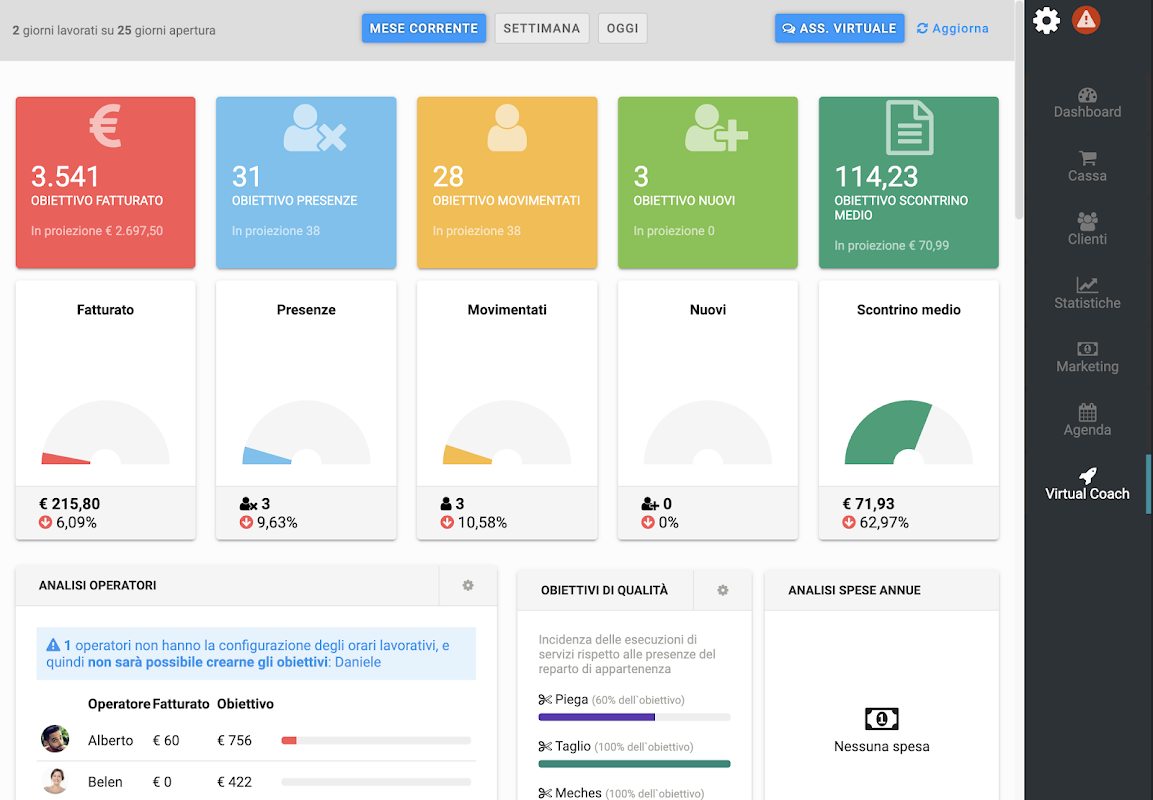Click the Scontrino medio gauge chart
This screenshot has width=1153, height=800.
(908, 432)
